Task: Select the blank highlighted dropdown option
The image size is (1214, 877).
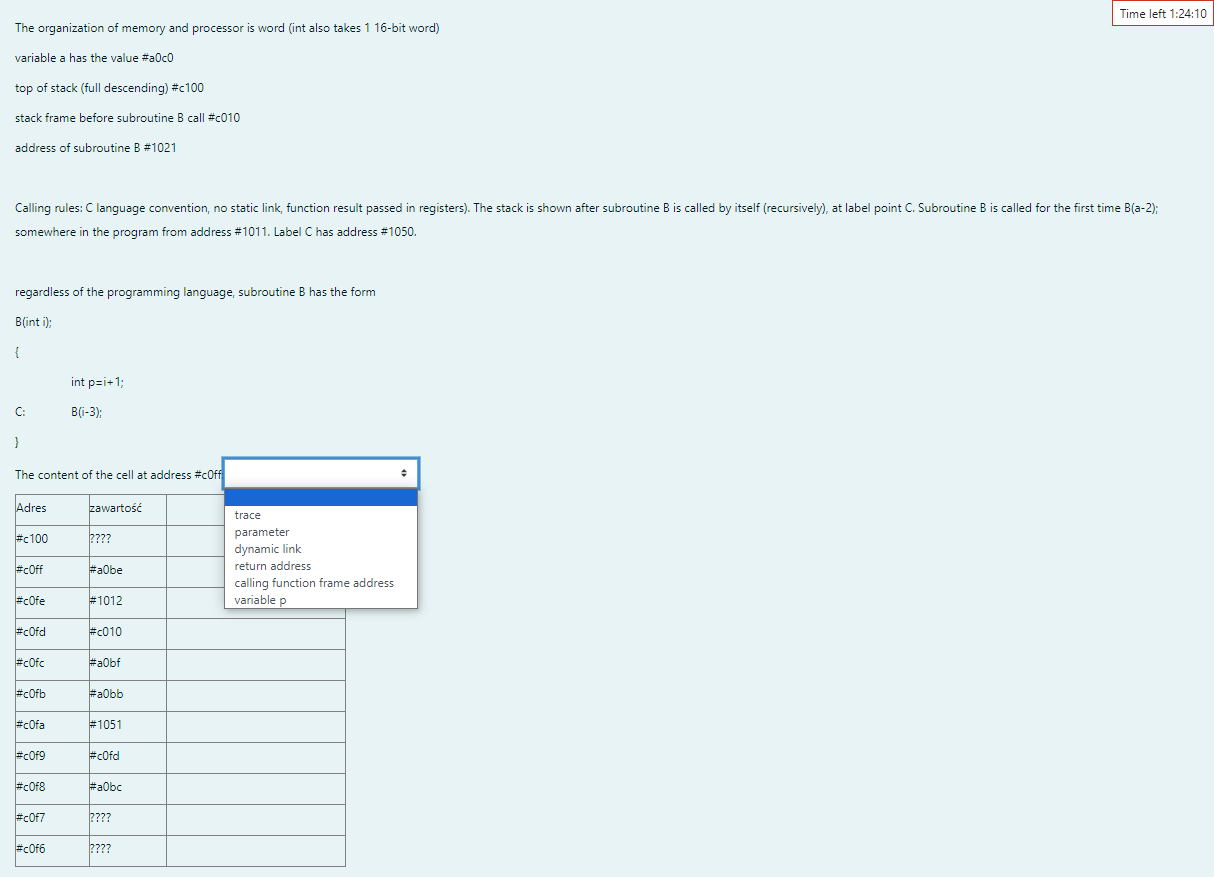Action: [x=321, y=498]
